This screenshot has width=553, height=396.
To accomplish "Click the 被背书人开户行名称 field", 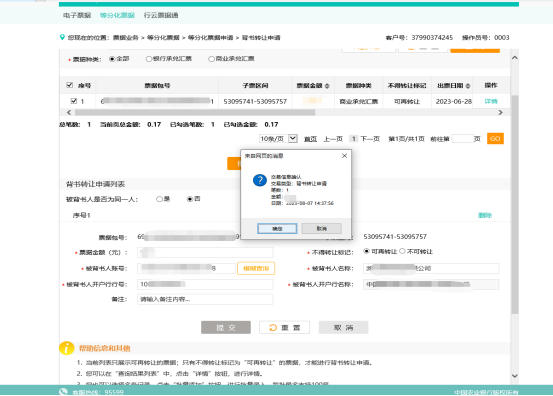I will click(431, 284).
